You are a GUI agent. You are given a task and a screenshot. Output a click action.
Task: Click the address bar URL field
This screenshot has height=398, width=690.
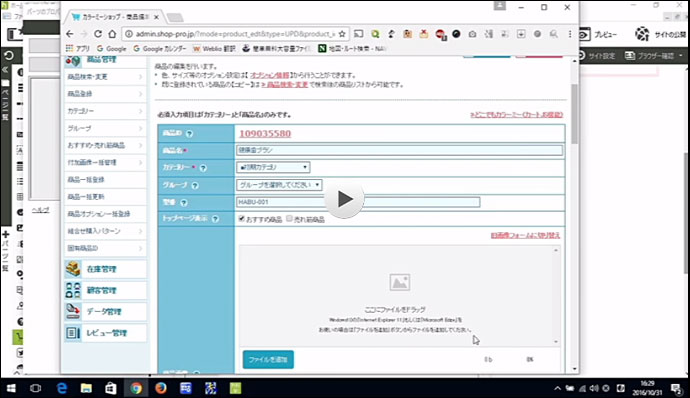tap(235, 34)
